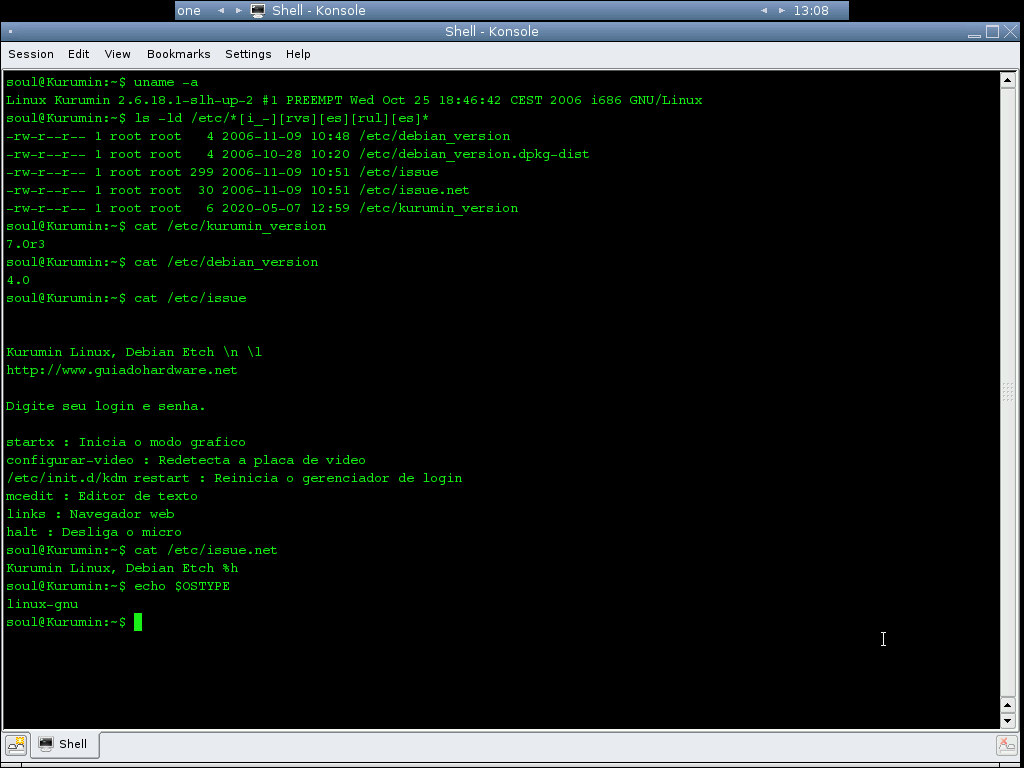Click the 13:08 clock in the top panel
Screen dimensions: 1024x768
coord(811,10)
